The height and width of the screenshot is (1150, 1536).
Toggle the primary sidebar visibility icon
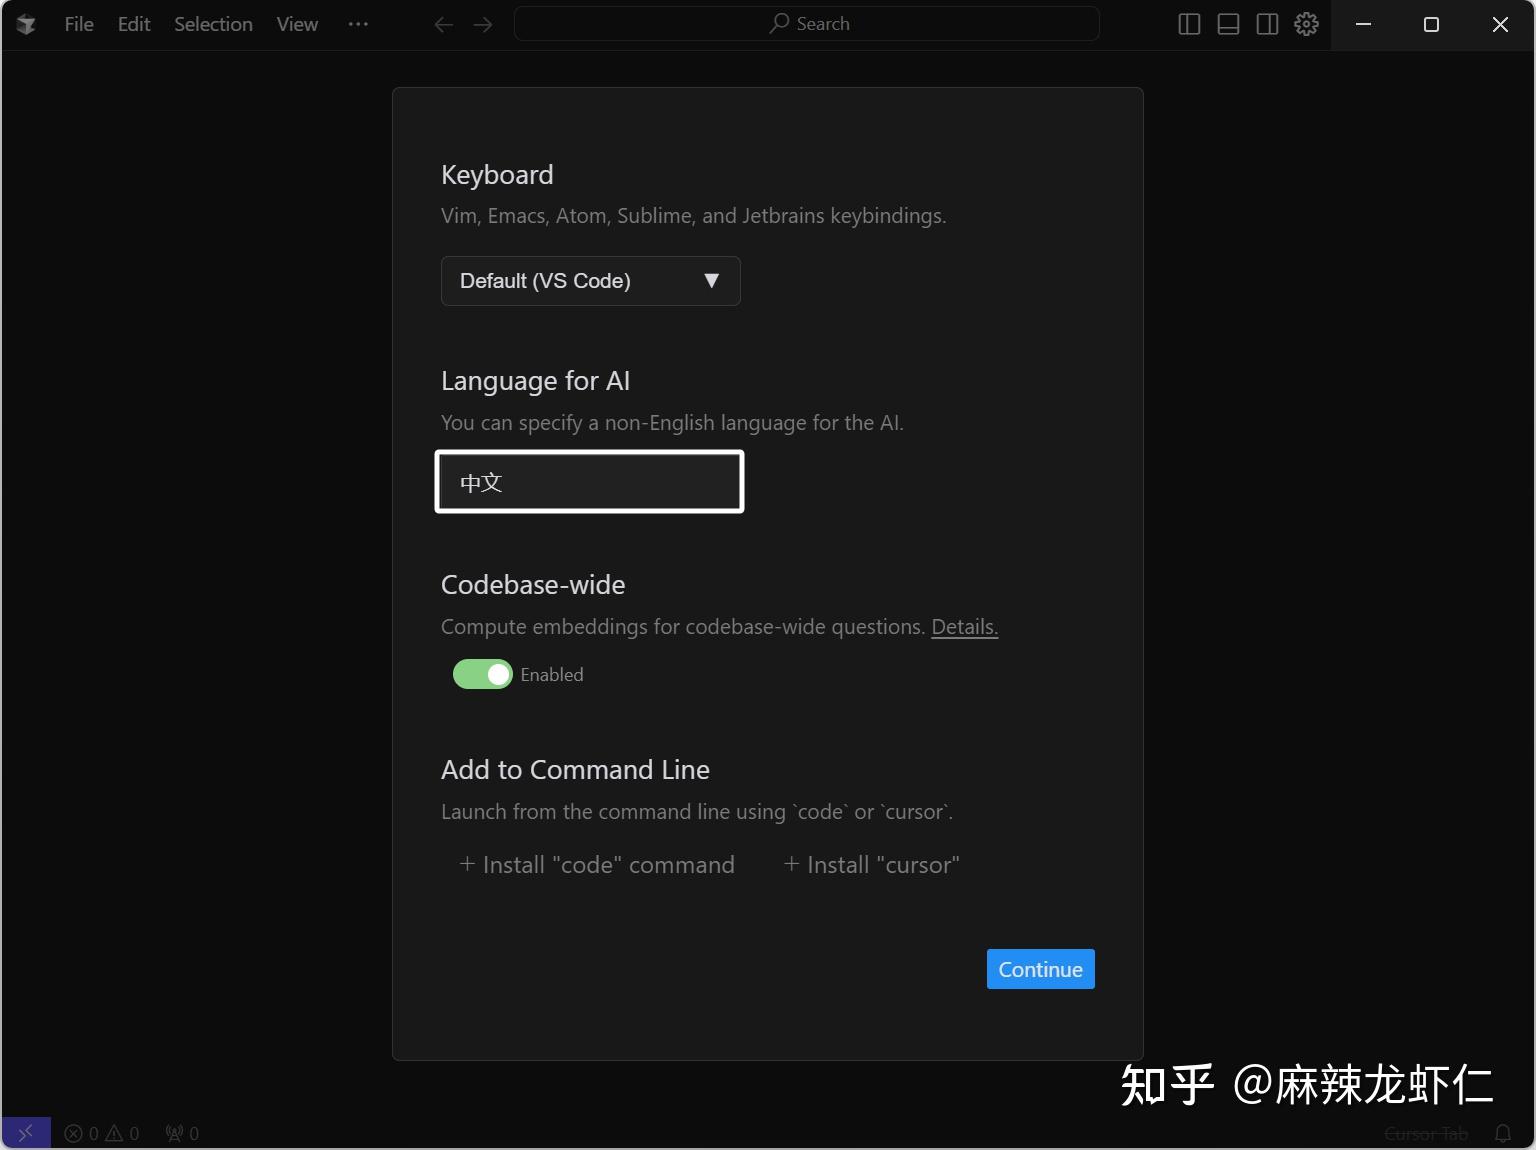tap(1189, 24)
